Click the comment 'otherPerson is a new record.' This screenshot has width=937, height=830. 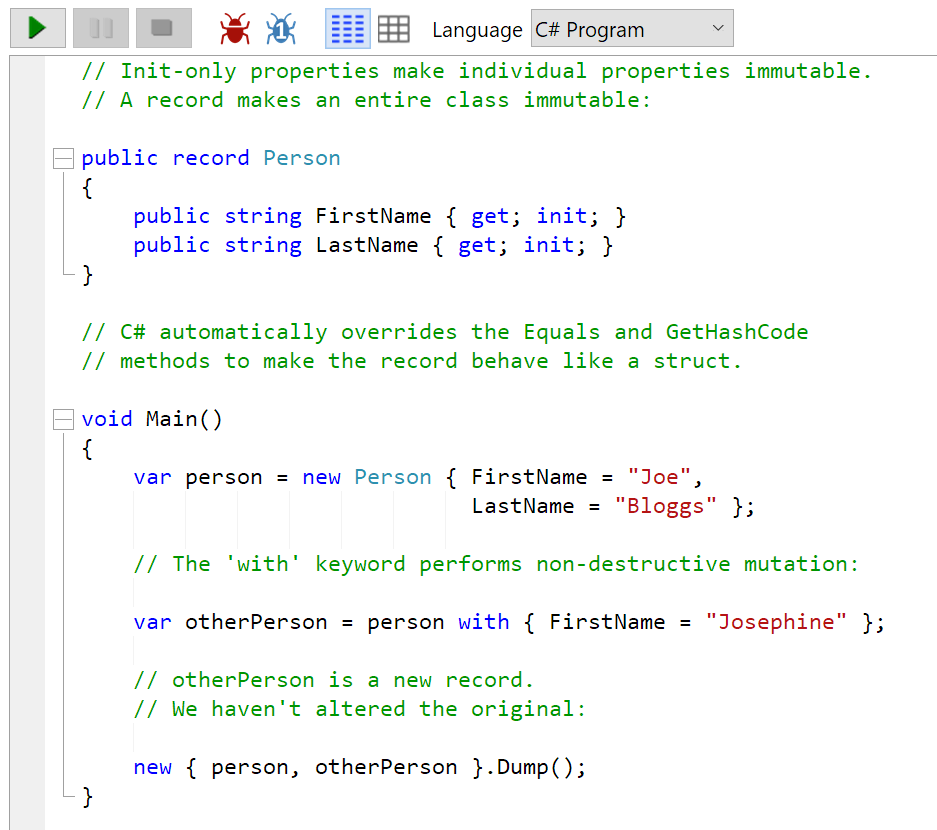coord(333,680)
